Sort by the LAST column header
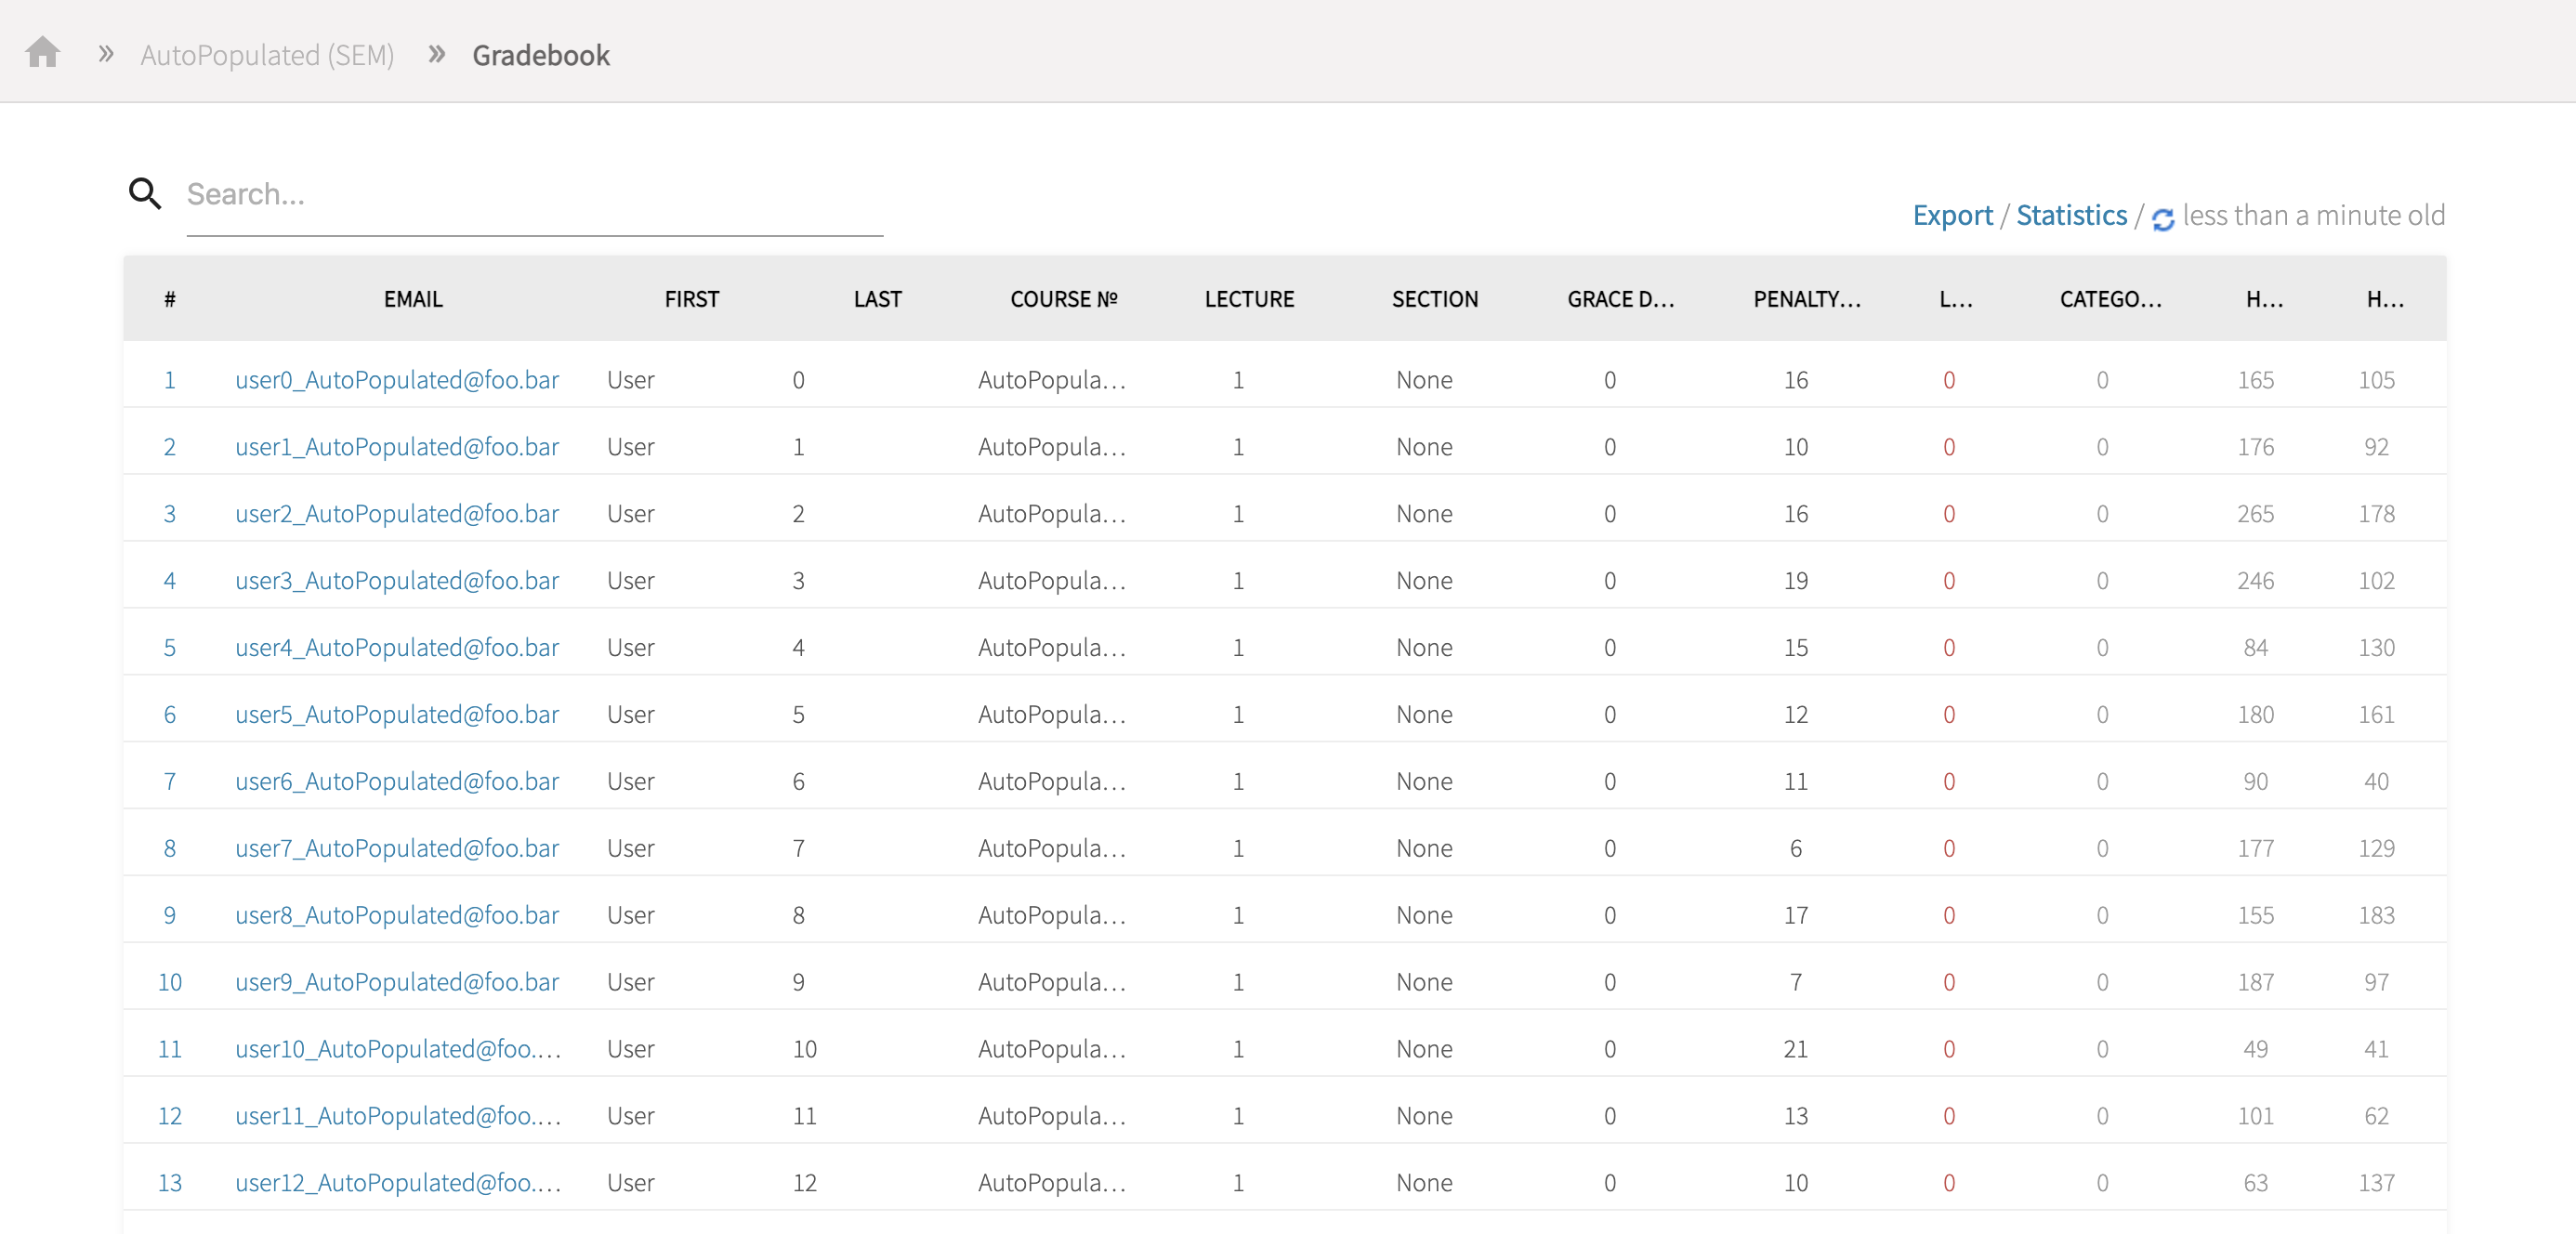The image size is (2576, 1234). click(x=877, y=299)
